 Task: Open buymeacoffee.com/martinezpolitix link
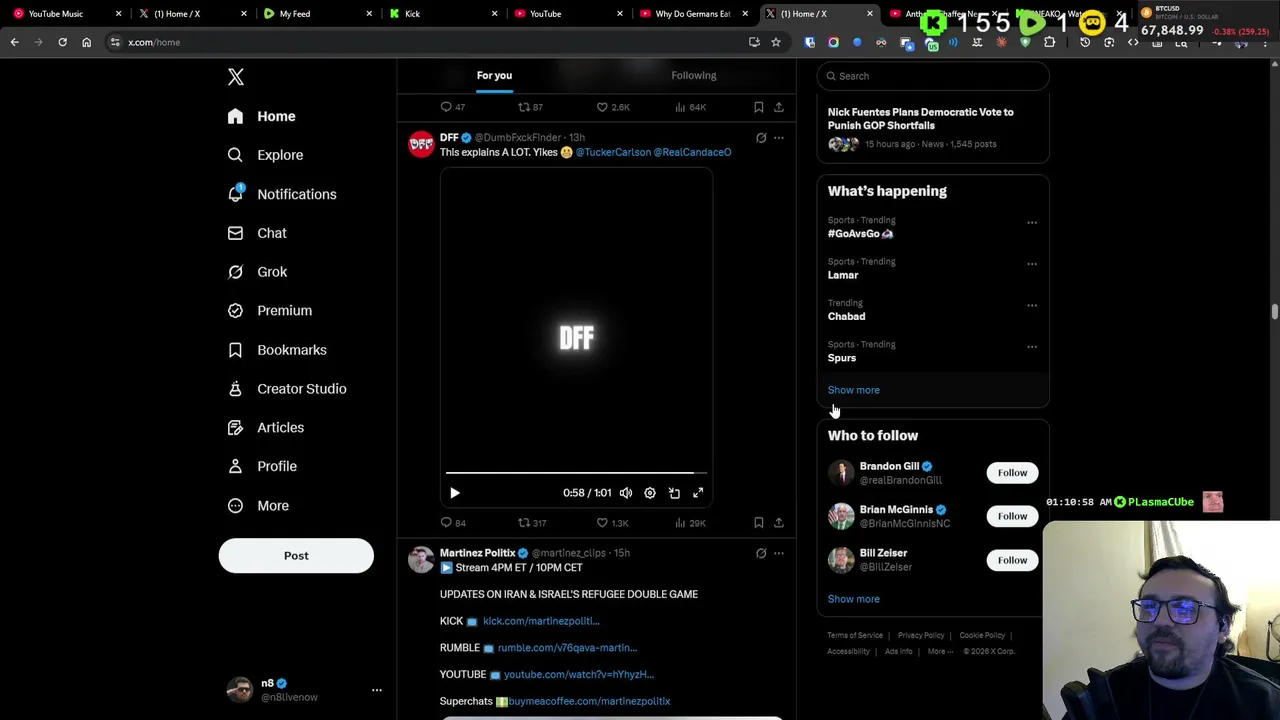589,702
